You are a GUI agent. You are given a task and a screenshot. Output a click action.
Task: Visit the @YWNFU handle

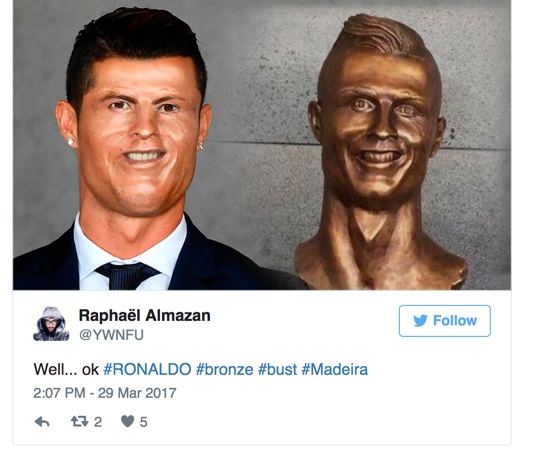click(111, 335)
